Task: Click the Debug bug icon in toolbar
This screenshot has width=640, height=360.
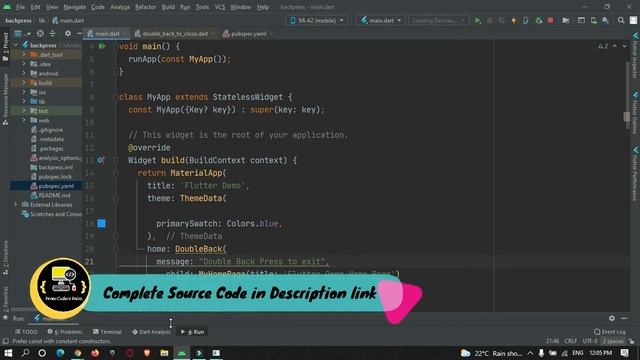Action: (490, 20)
